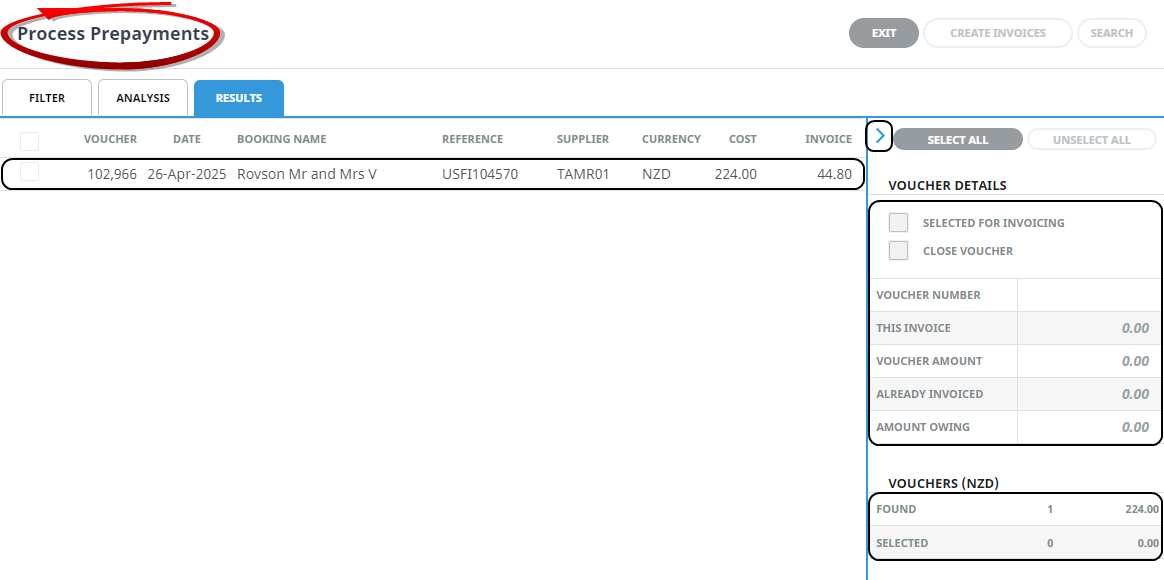Sort results by Booking Name column header

pyautogui.click(x=281, y=139)
